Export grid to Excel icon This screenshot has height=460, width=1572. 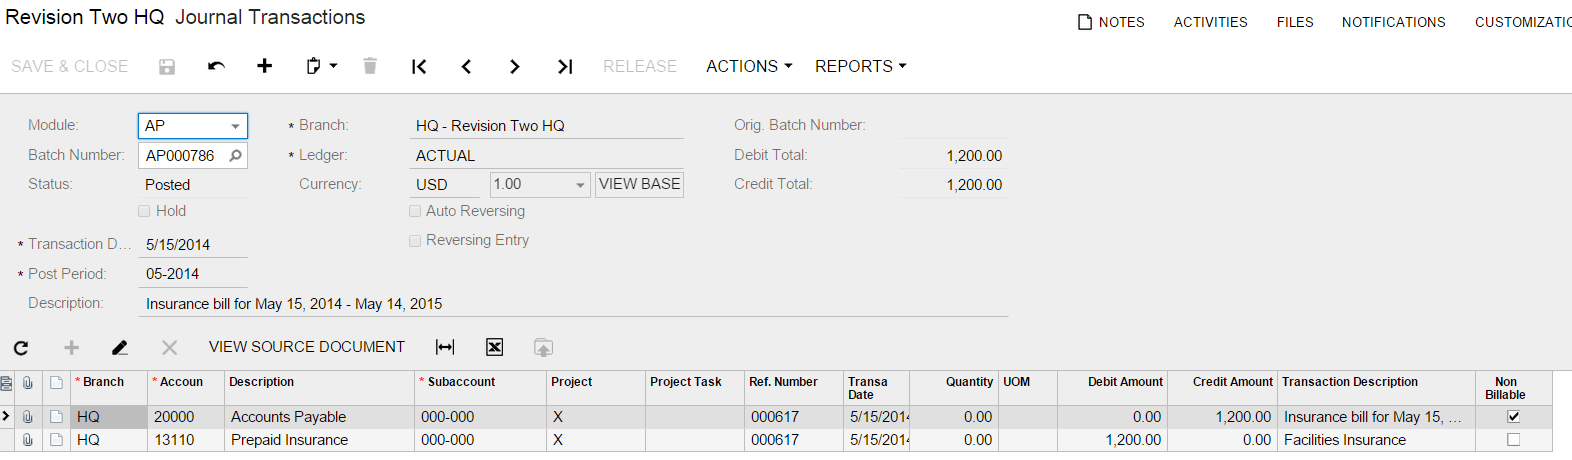(494, 347)
